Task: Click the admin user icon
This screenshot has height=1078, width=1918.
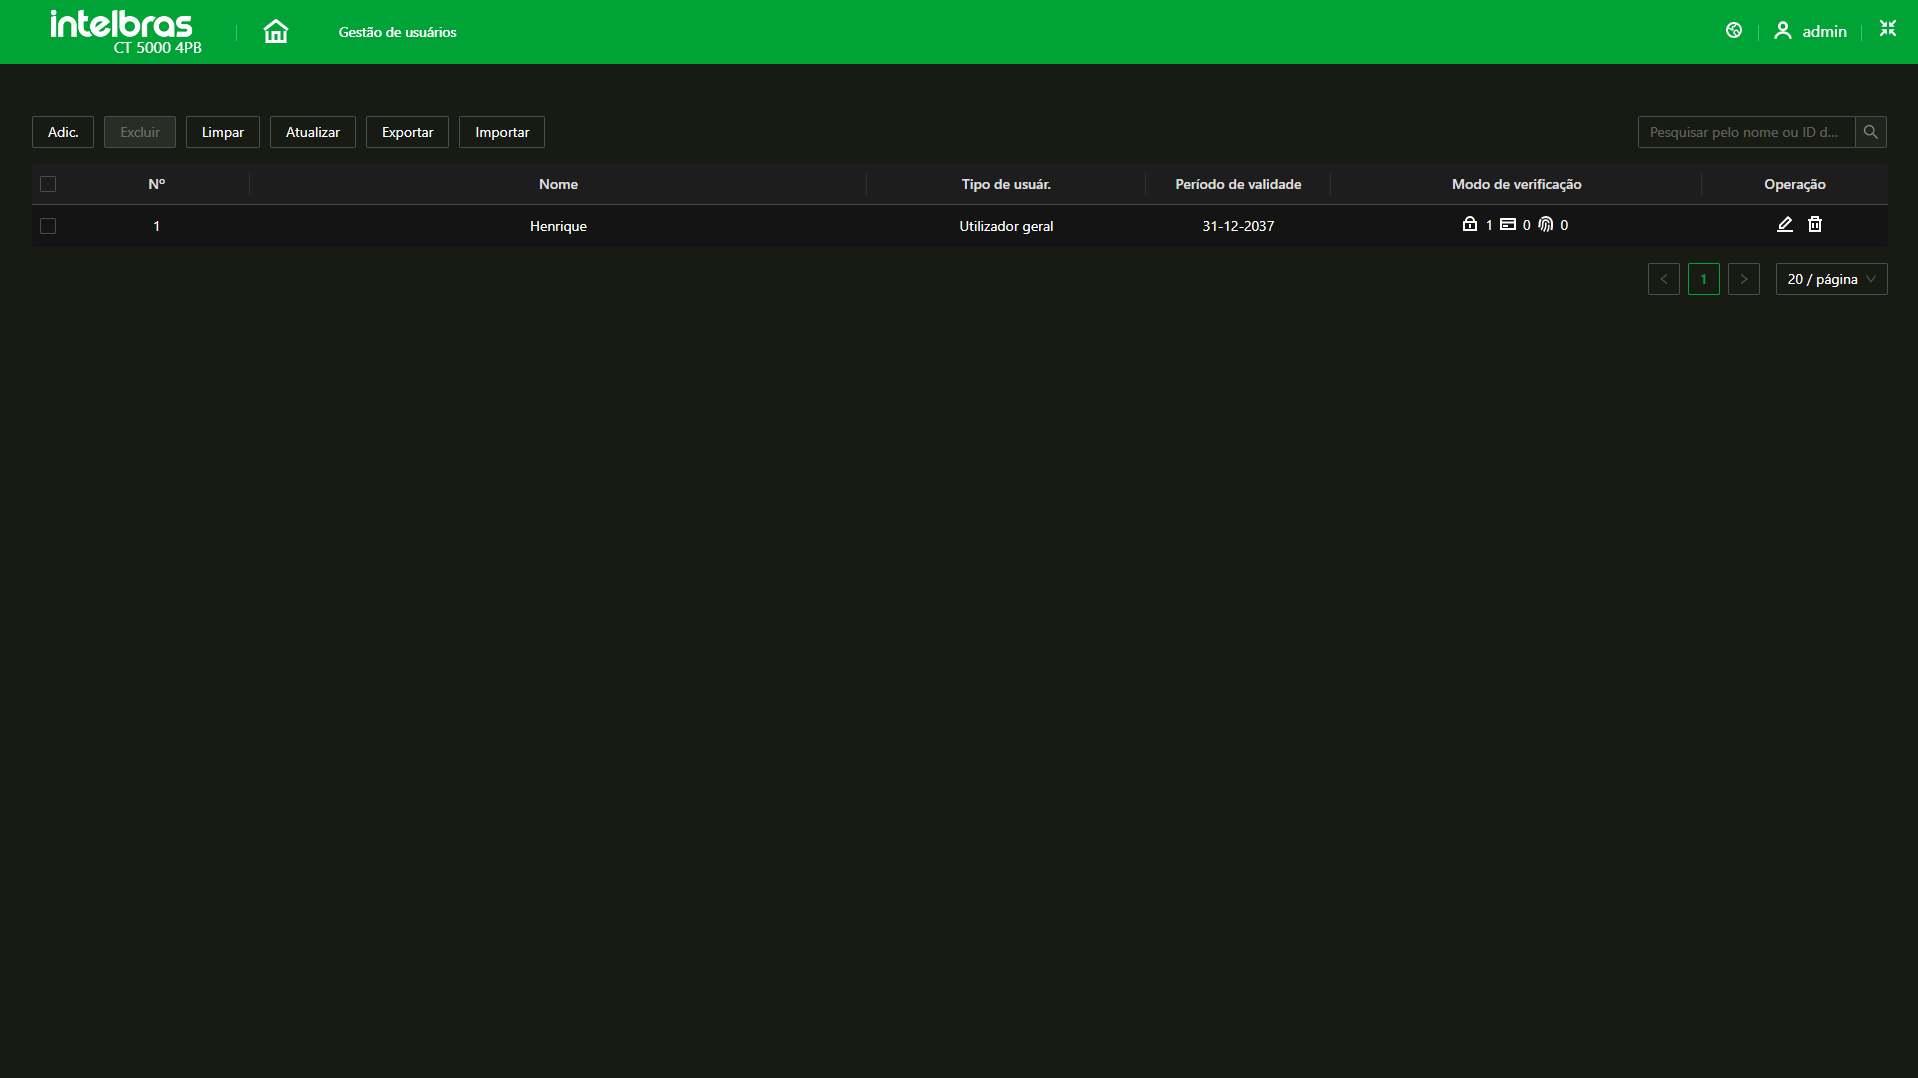Action: pyautogui.click(x=1782, y=31)
